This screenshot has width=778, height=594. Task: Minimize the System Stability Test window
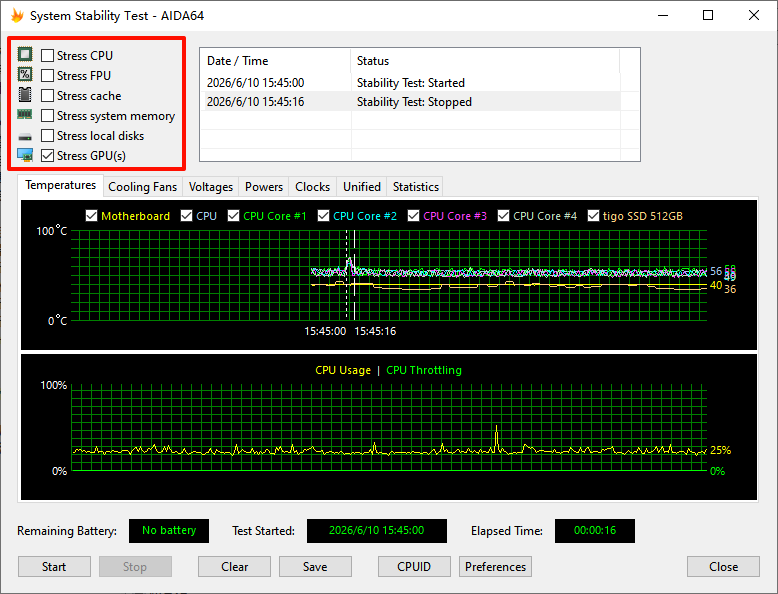[x=662, y=15]
